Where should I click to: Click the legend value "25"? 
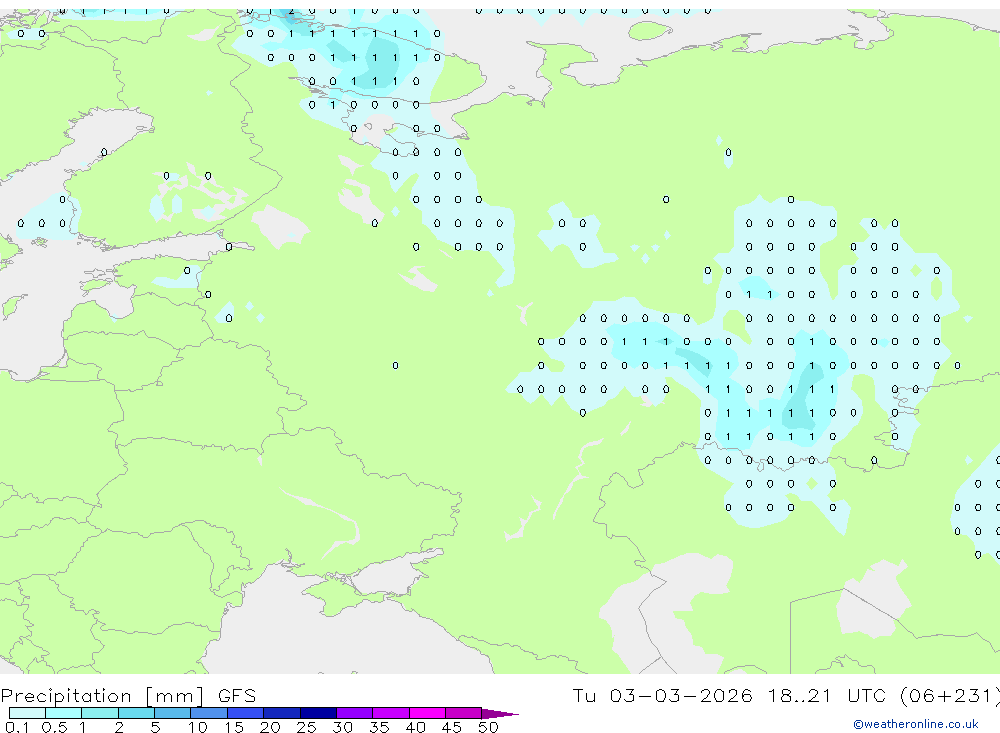coord(306,727)
